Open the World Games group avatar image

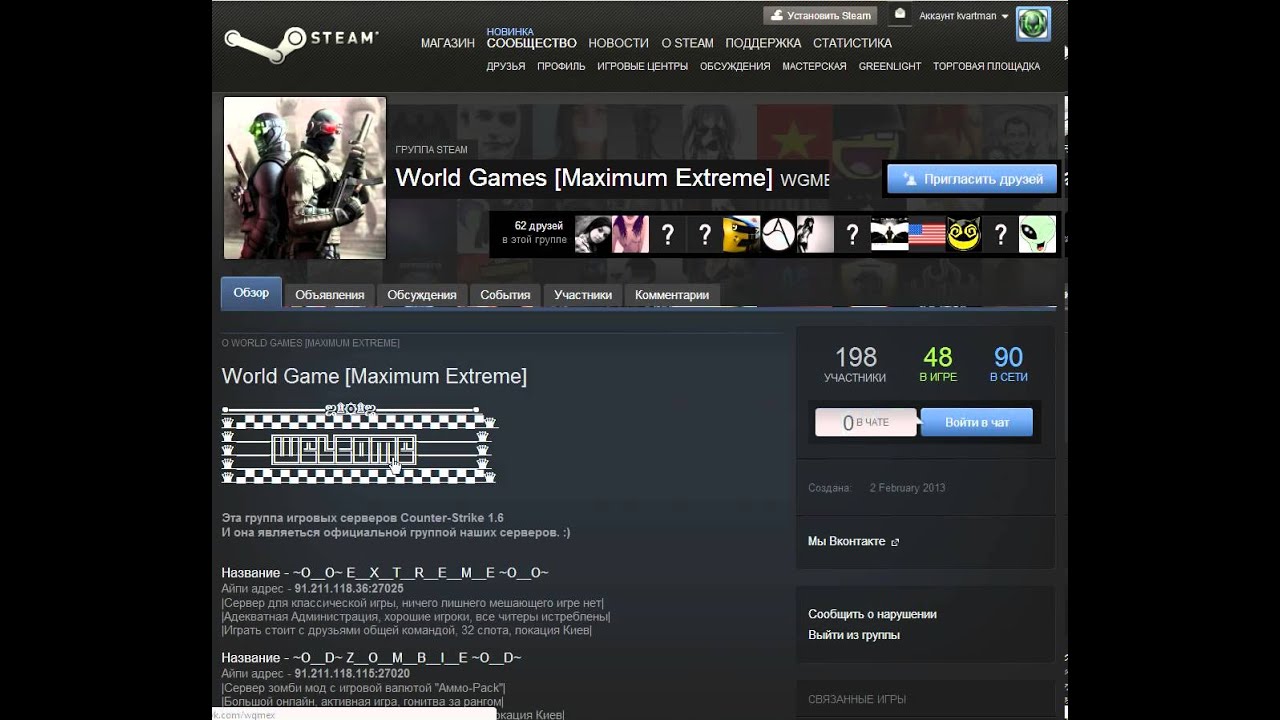305,178
